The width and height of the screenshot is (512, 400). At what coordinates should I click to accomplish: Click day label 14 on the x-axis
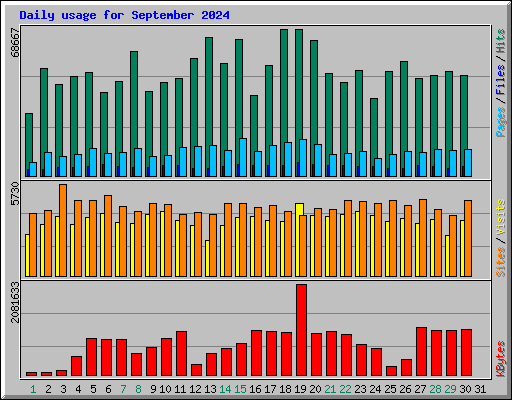(225, 389)
